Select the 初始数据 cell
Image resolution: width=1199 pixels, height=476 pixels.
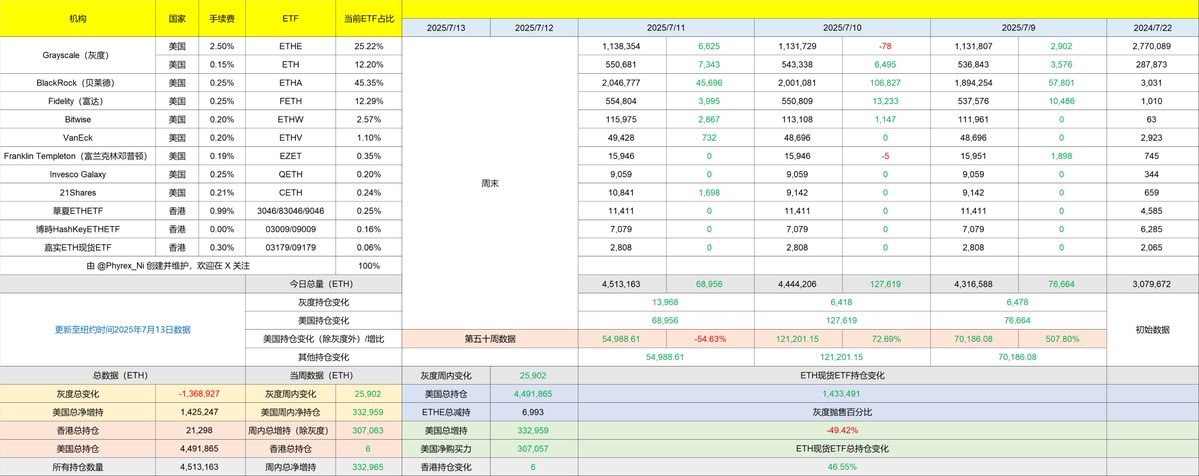pos(1152,330)
